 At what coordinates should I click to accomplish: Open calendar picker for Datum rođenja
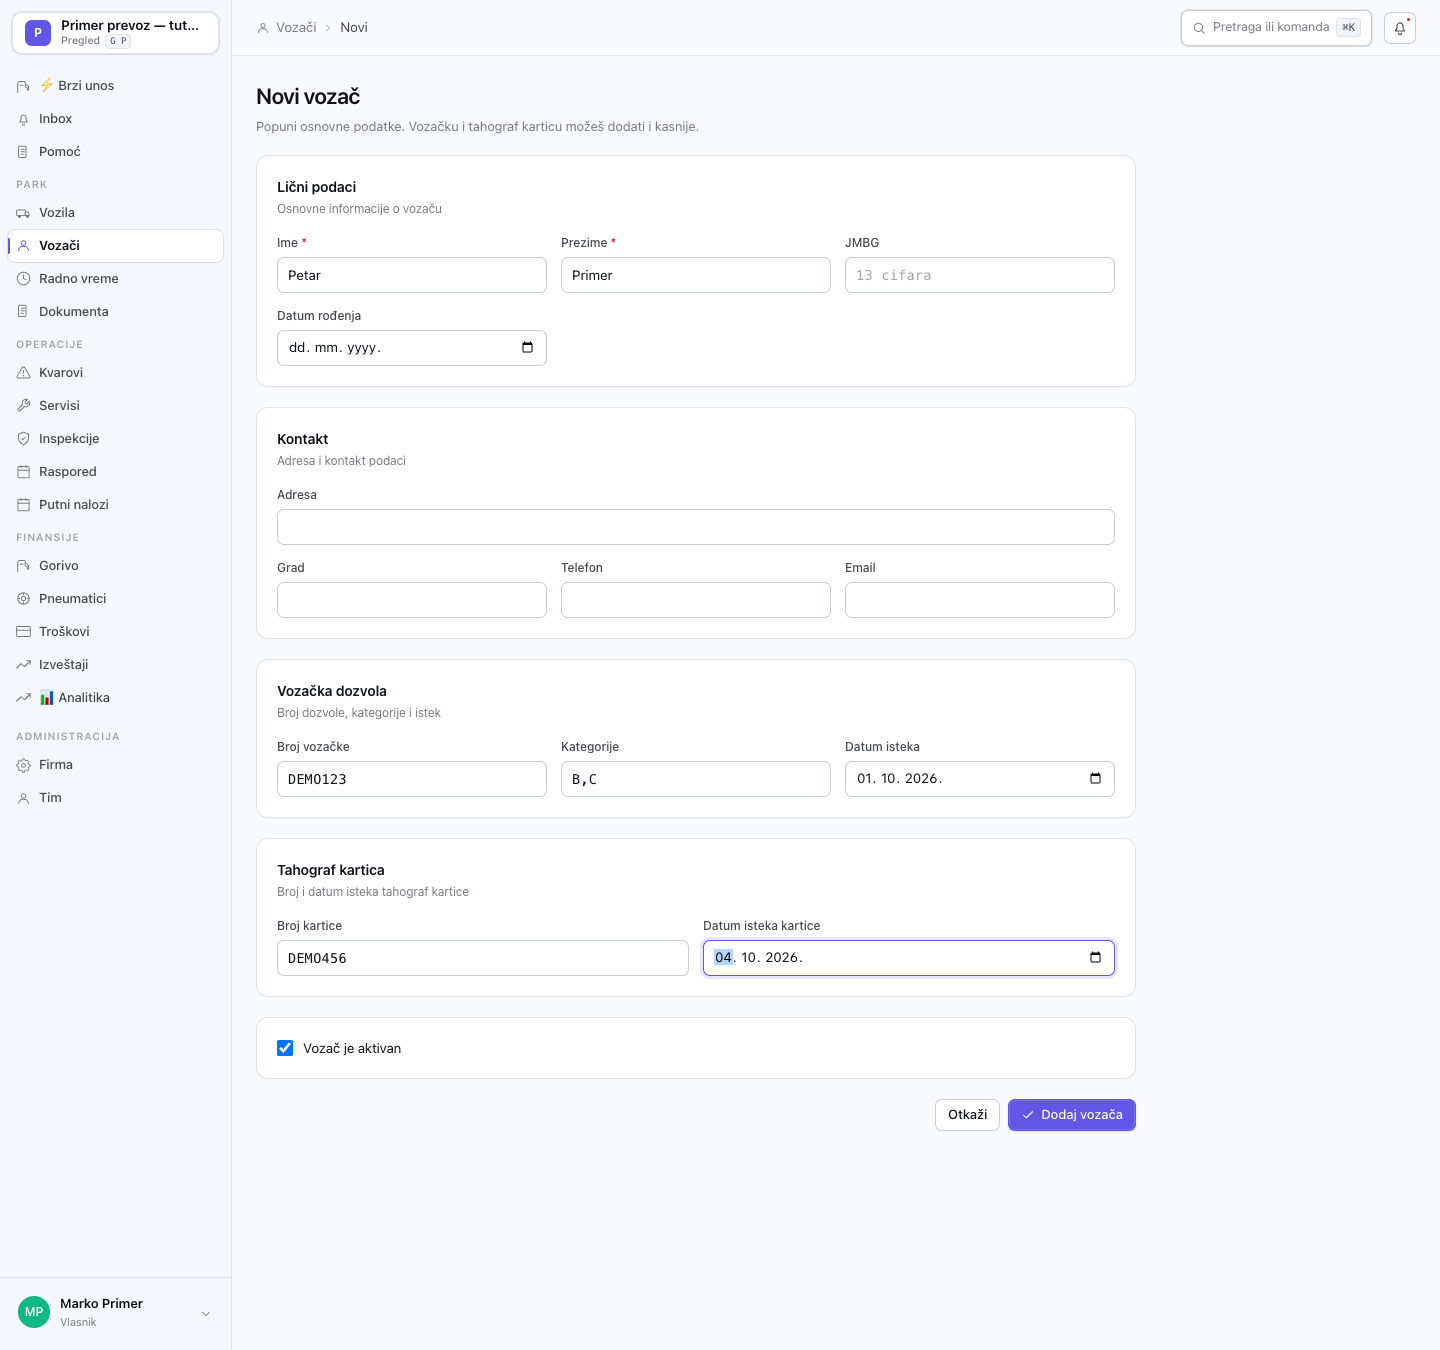(527, 348)
